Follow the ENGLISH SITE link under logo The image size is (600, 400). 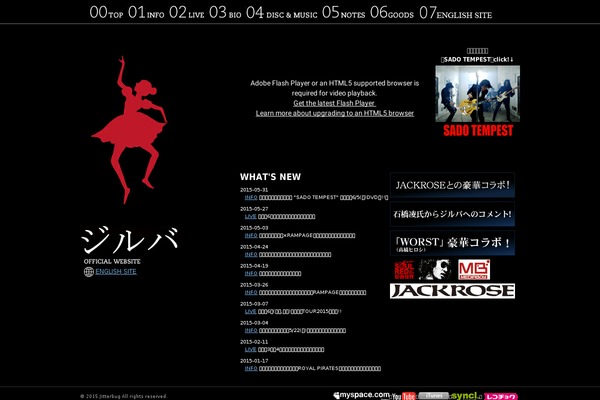(x=116, y=271)
